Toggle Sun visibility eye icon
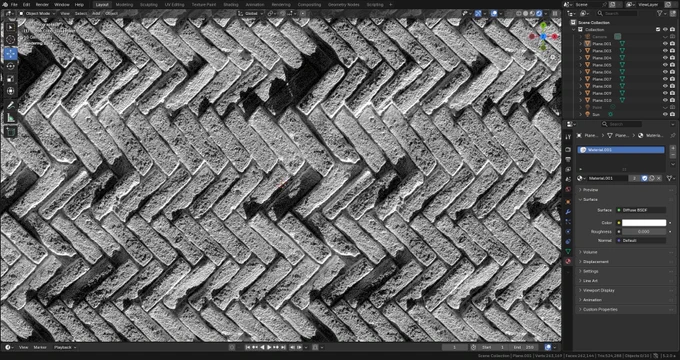This screenshot has width=680, height=360. coord(665,115)
